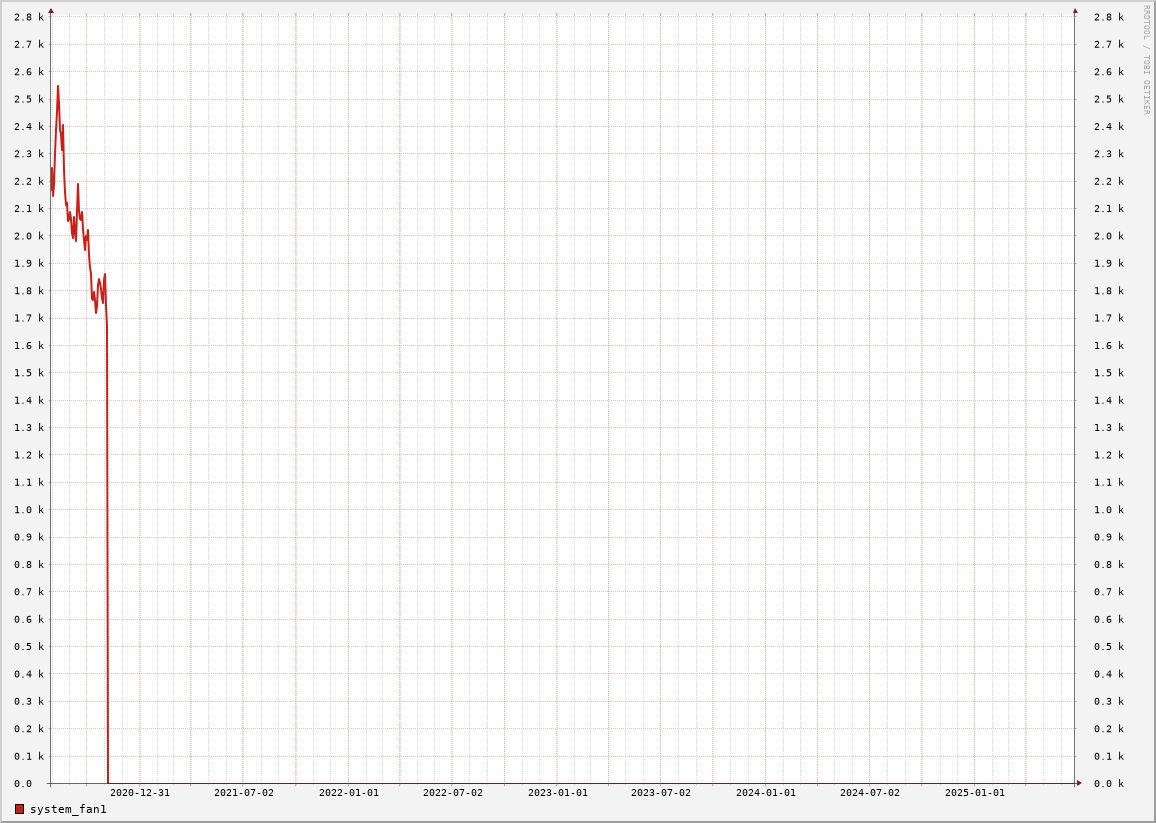Click the 2.0 k label on left axis

[28, 236]
